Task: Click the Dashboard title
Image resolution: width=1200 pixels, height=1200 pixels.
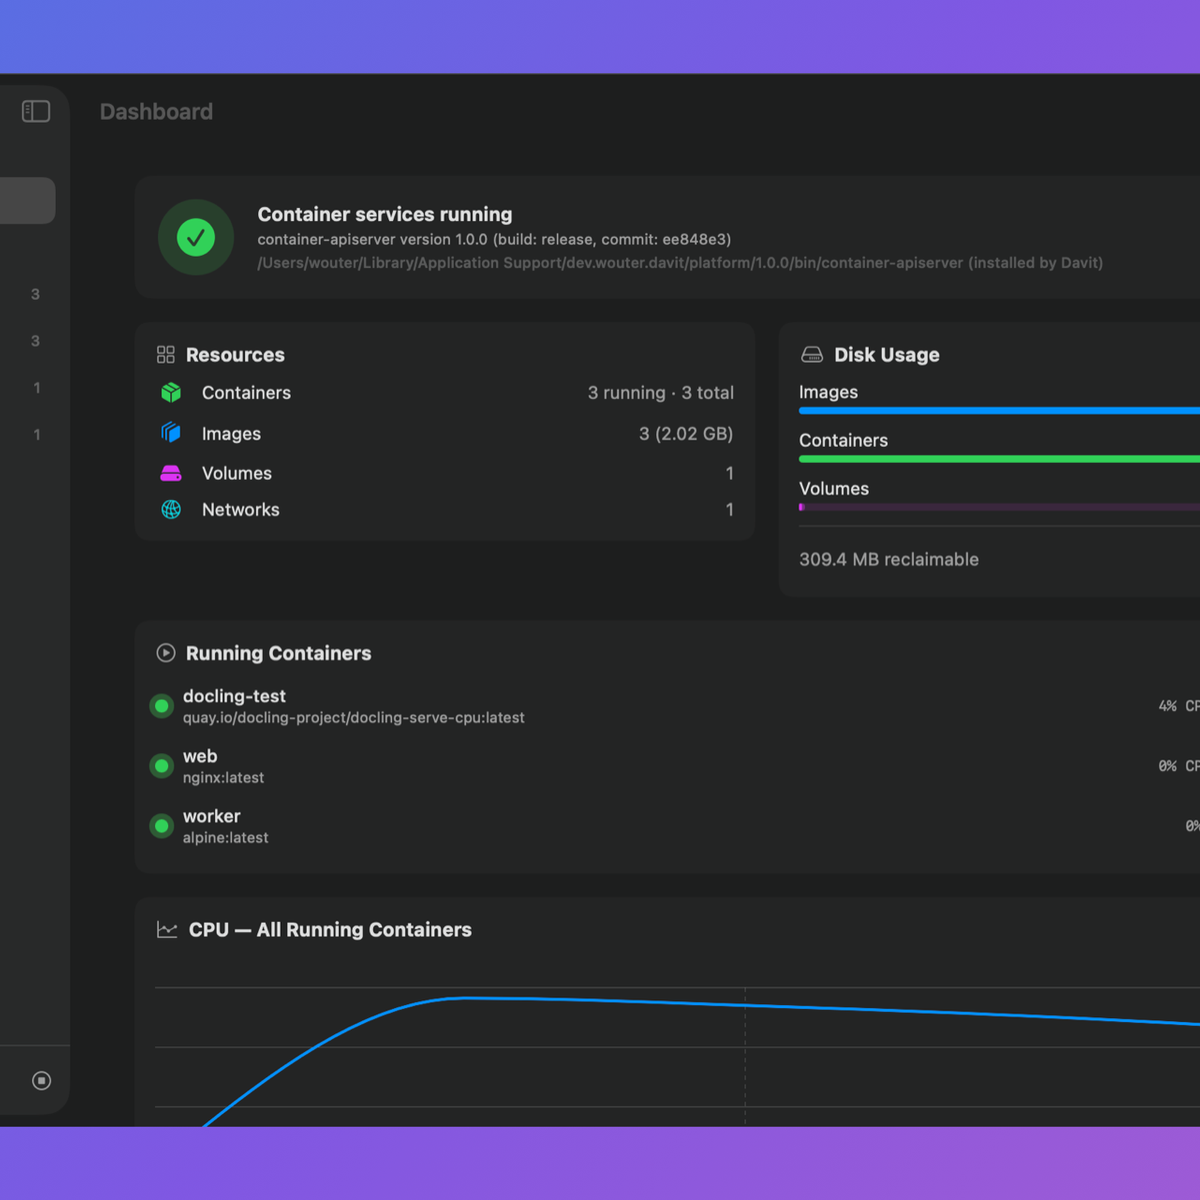Action: tap(156, 112)
